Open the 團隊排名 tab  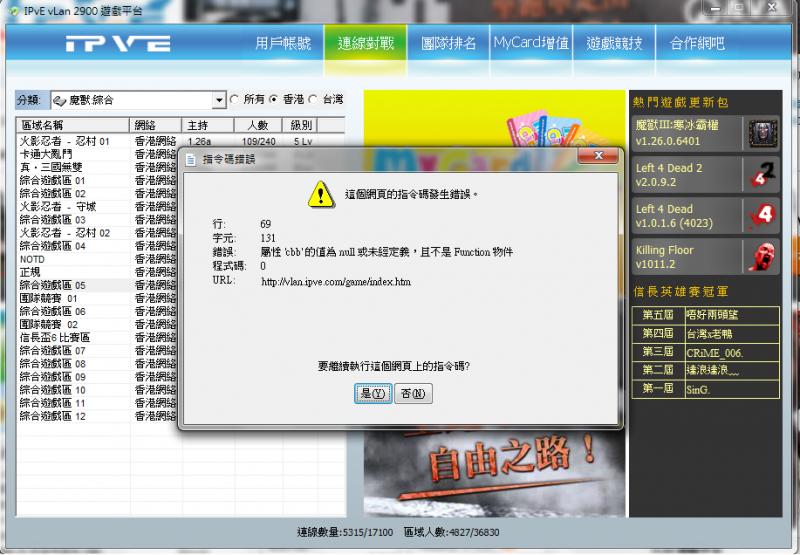coord(448,43)
